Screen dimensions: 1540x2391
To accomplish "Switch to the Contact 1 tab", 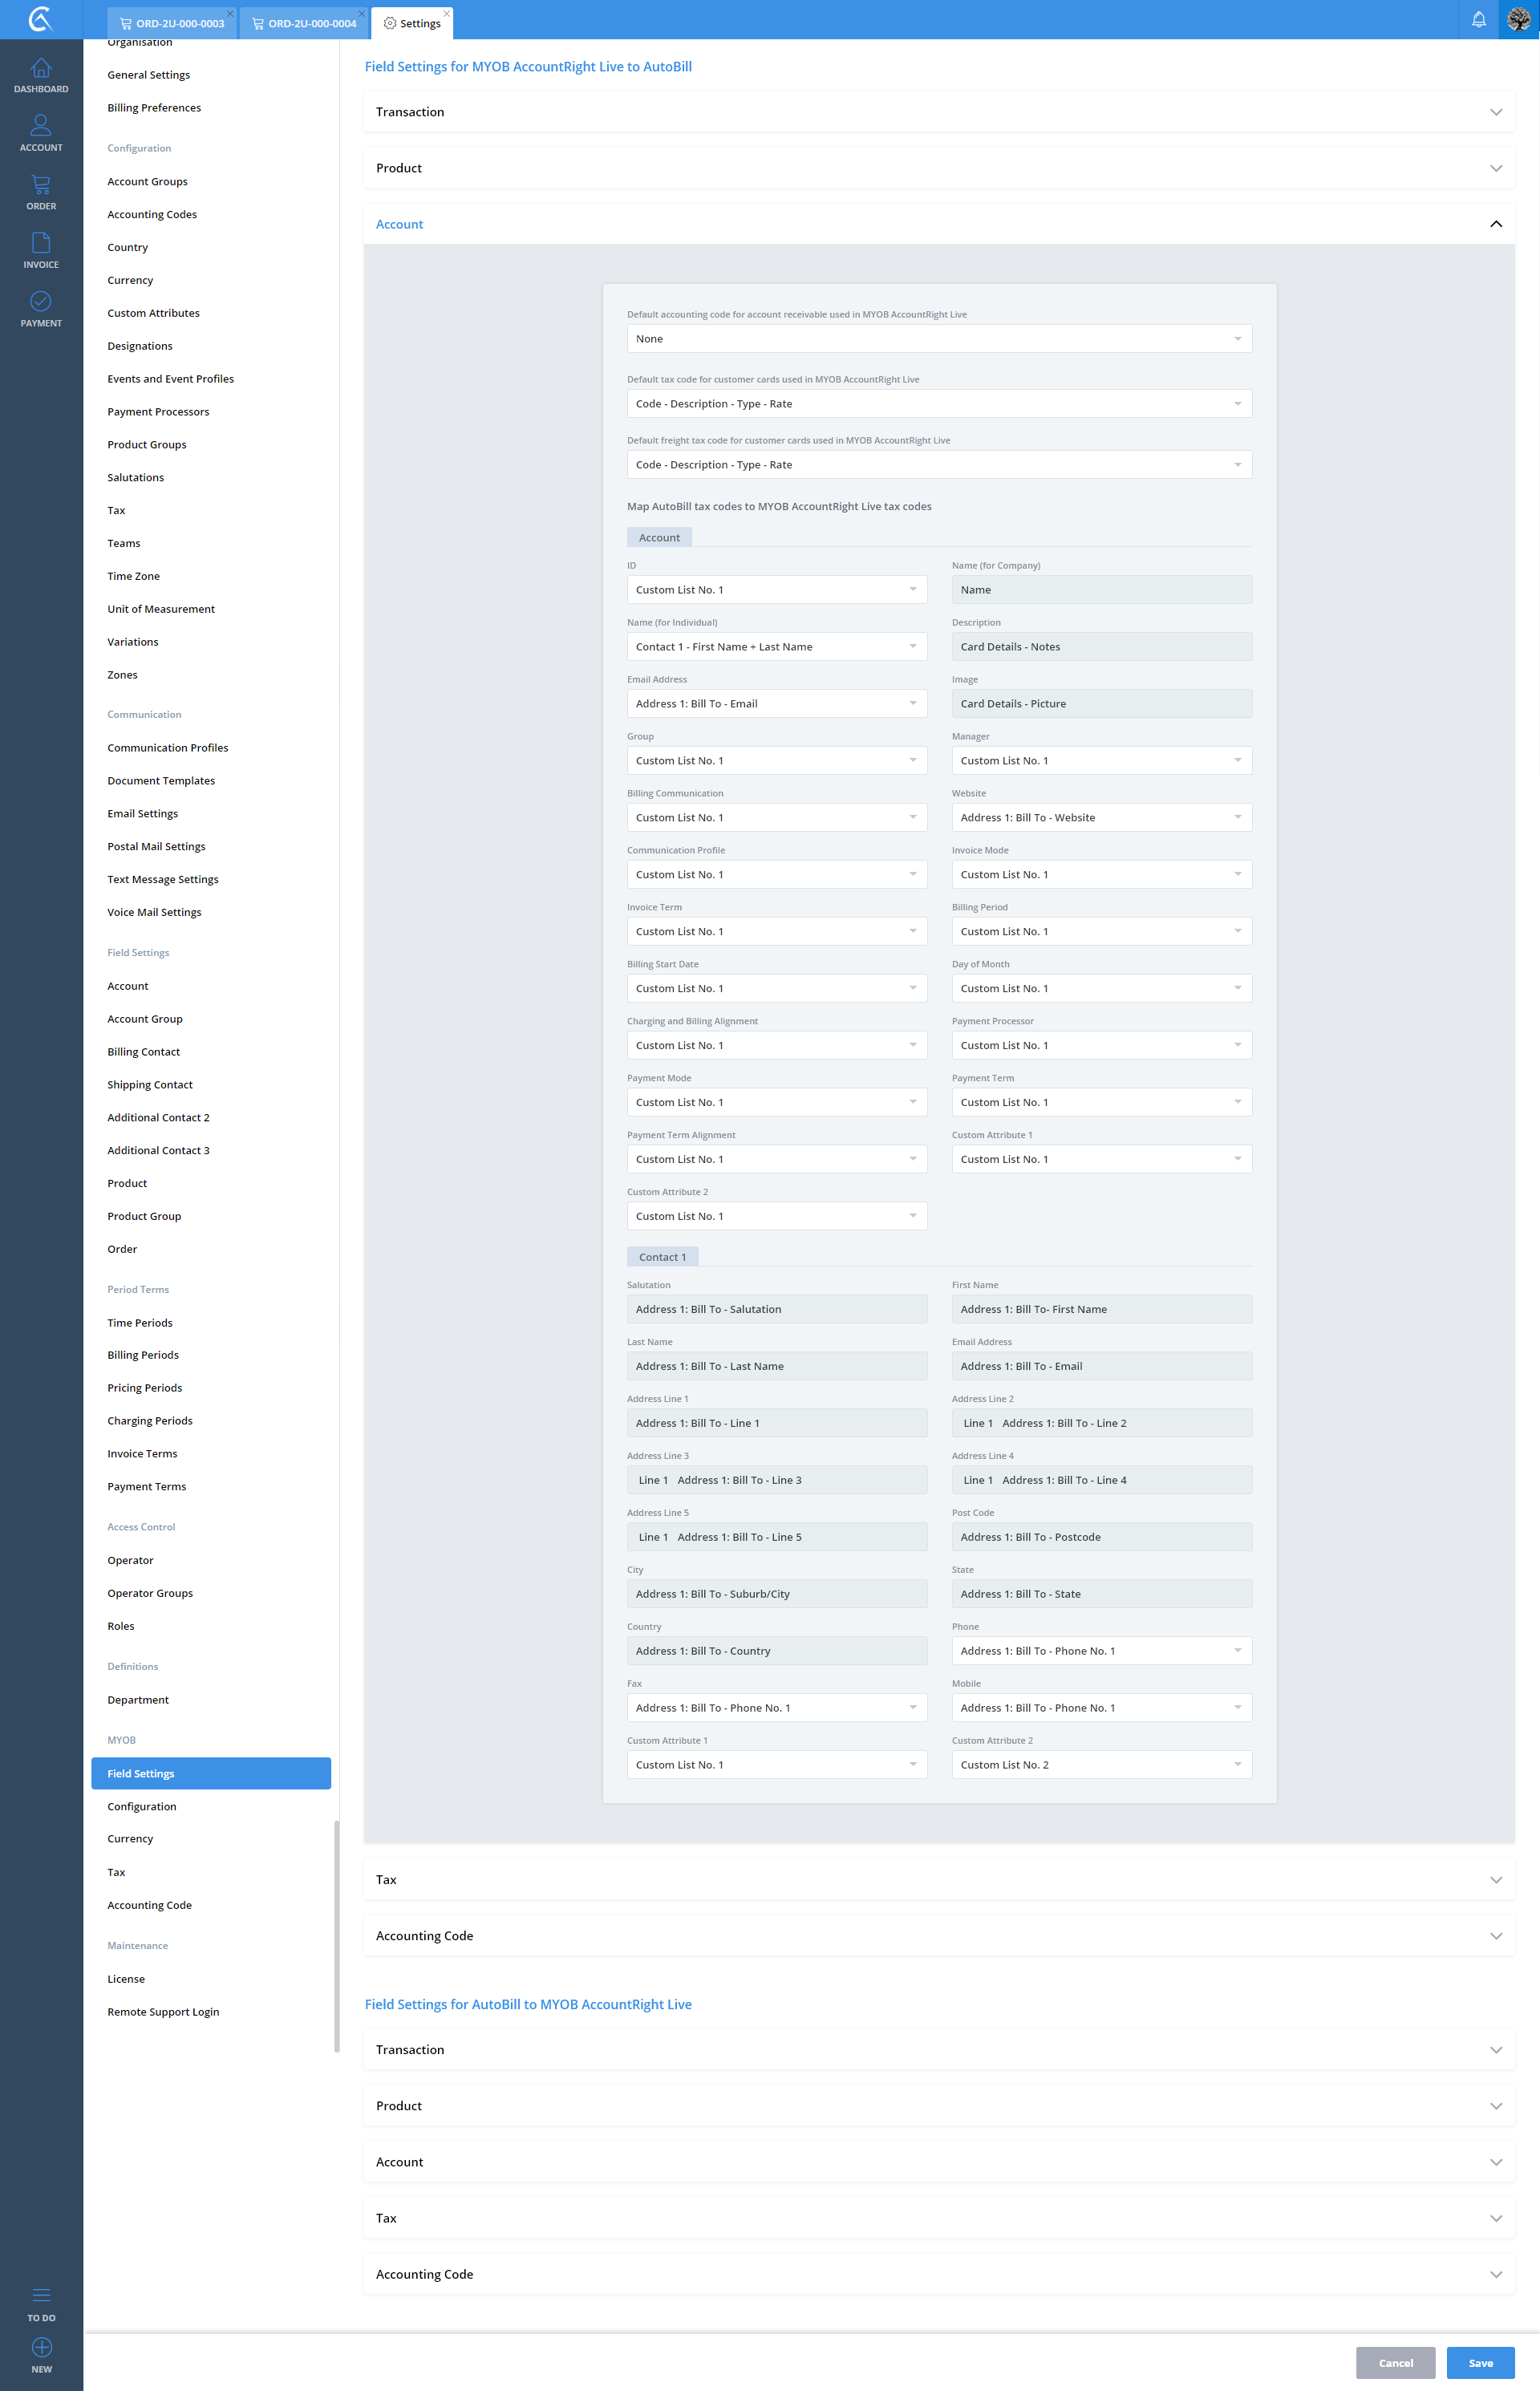I will [x=662, y=1257].
